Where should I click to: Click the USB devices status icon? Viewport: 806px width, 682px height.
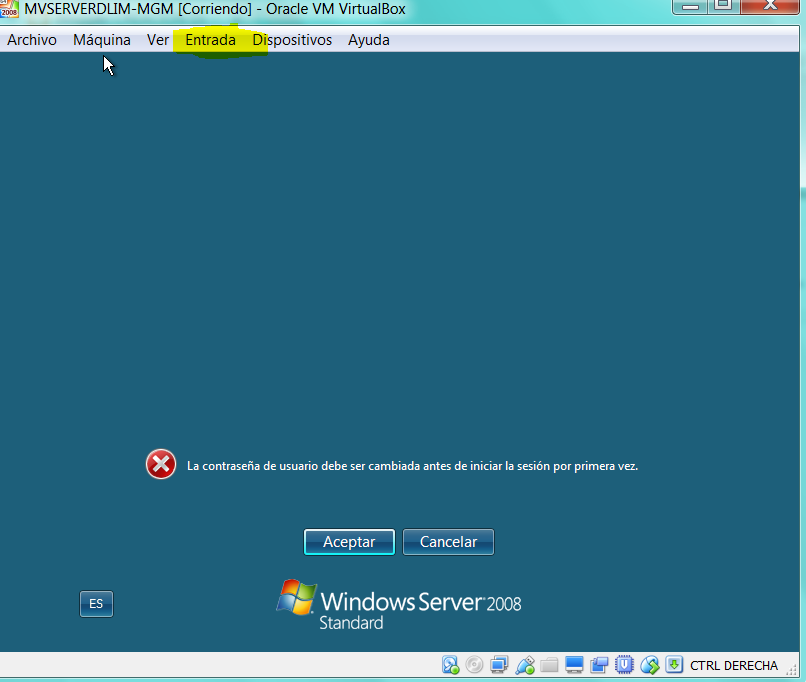pos(524,665)
